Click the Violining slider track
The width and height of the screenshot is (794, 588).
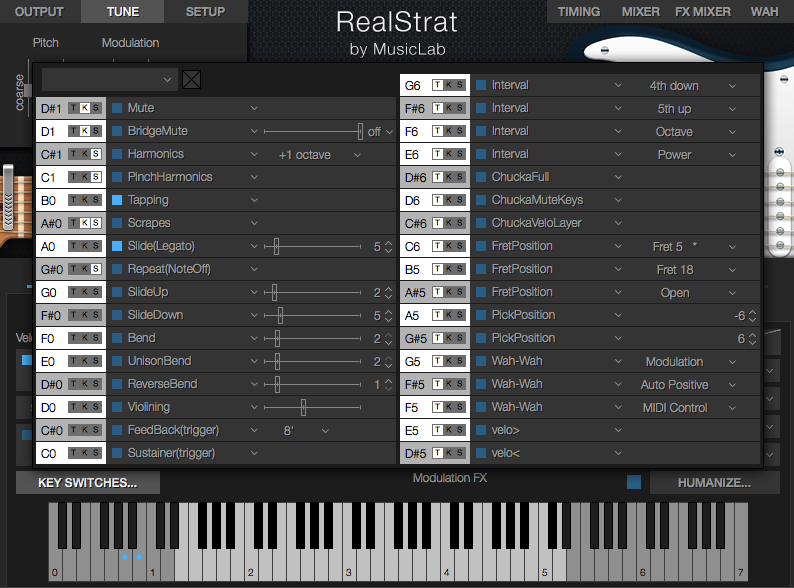pyautogui.click(x=312, y=407)
